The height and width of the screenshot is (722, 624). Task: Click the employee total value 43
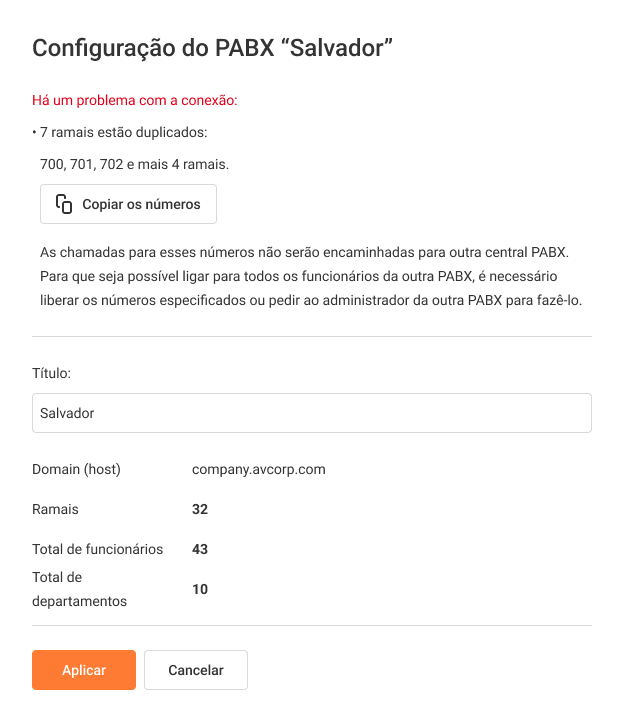tap(200, 549)
